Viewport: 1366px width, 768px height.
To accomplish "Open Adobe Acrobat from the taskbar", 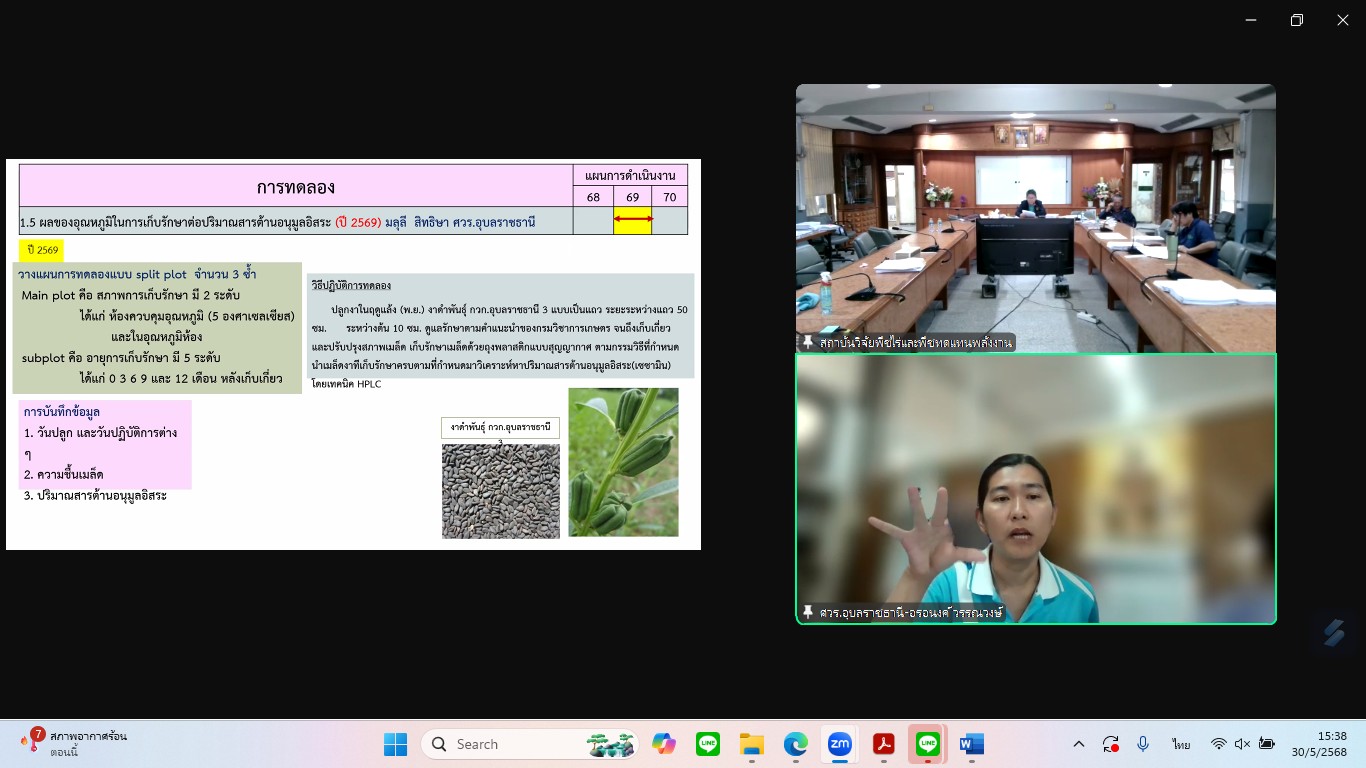I will tap(883, 744).
